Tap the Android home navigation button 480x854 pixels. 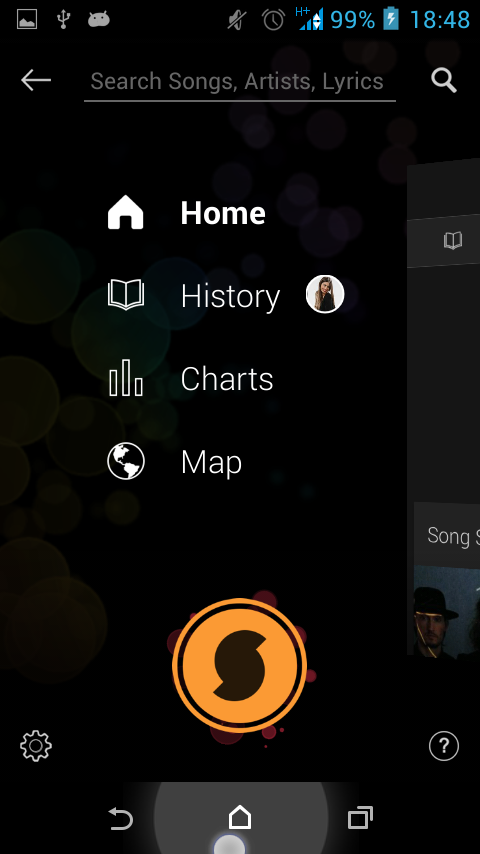click(240, 818)
